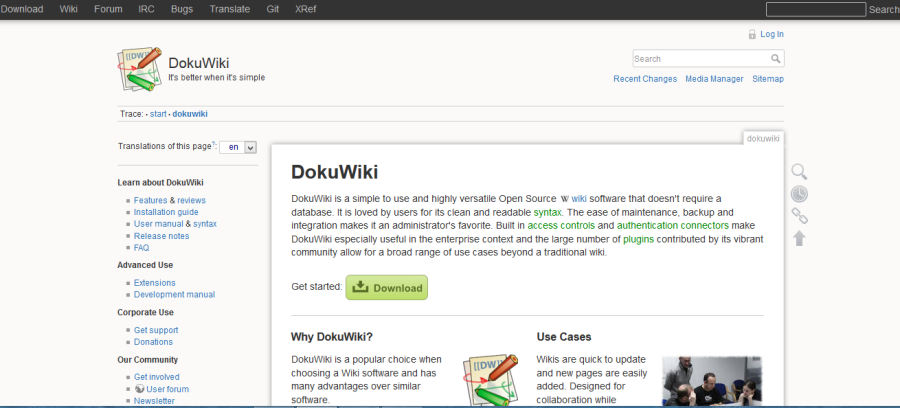The width and height of the screenshot is (900, 408).
Task: Open the User forum link
Action: [x=168, y=389]
